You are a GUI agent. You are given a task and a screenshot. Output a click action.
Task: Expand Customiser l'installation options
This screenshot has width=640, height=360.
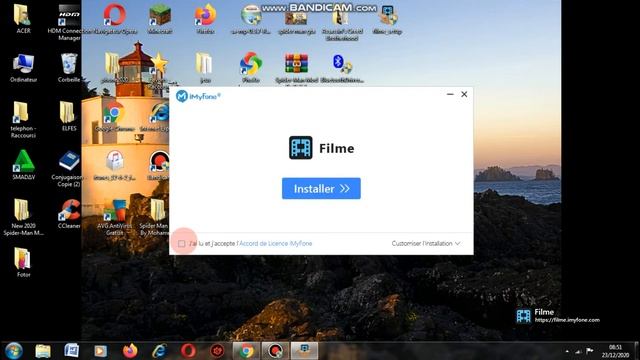click(426, 244)
